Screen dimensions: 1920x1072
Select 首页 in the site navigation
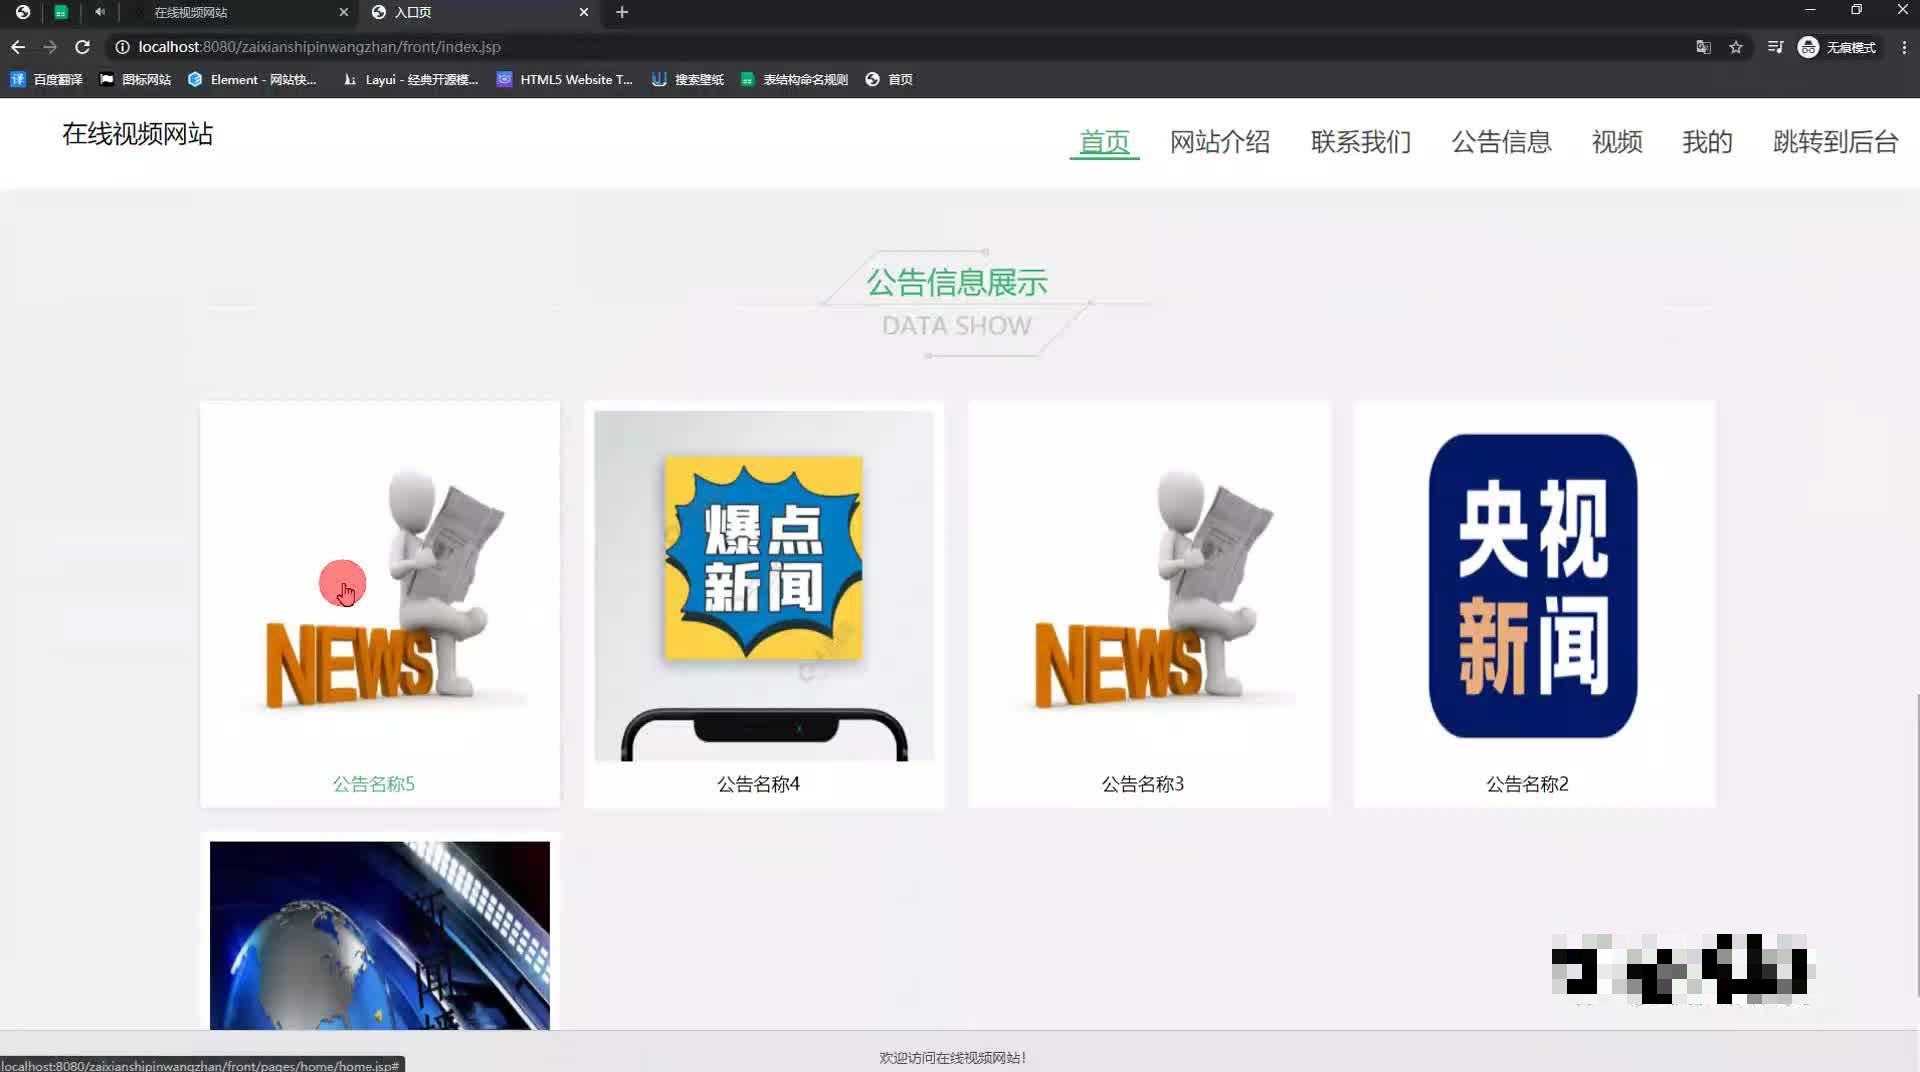coord(1104,142)
